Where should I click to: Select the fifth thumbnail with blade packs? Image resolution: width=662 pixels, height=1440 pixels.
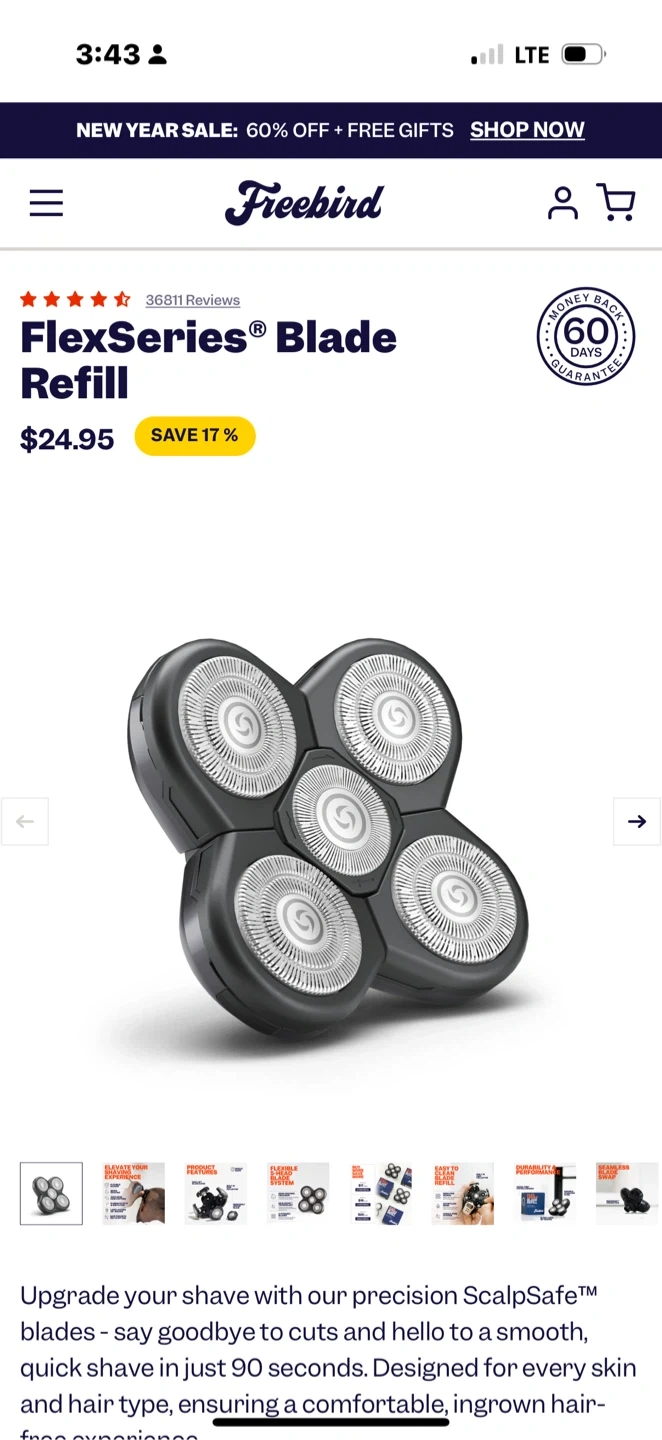[380, 1194]
